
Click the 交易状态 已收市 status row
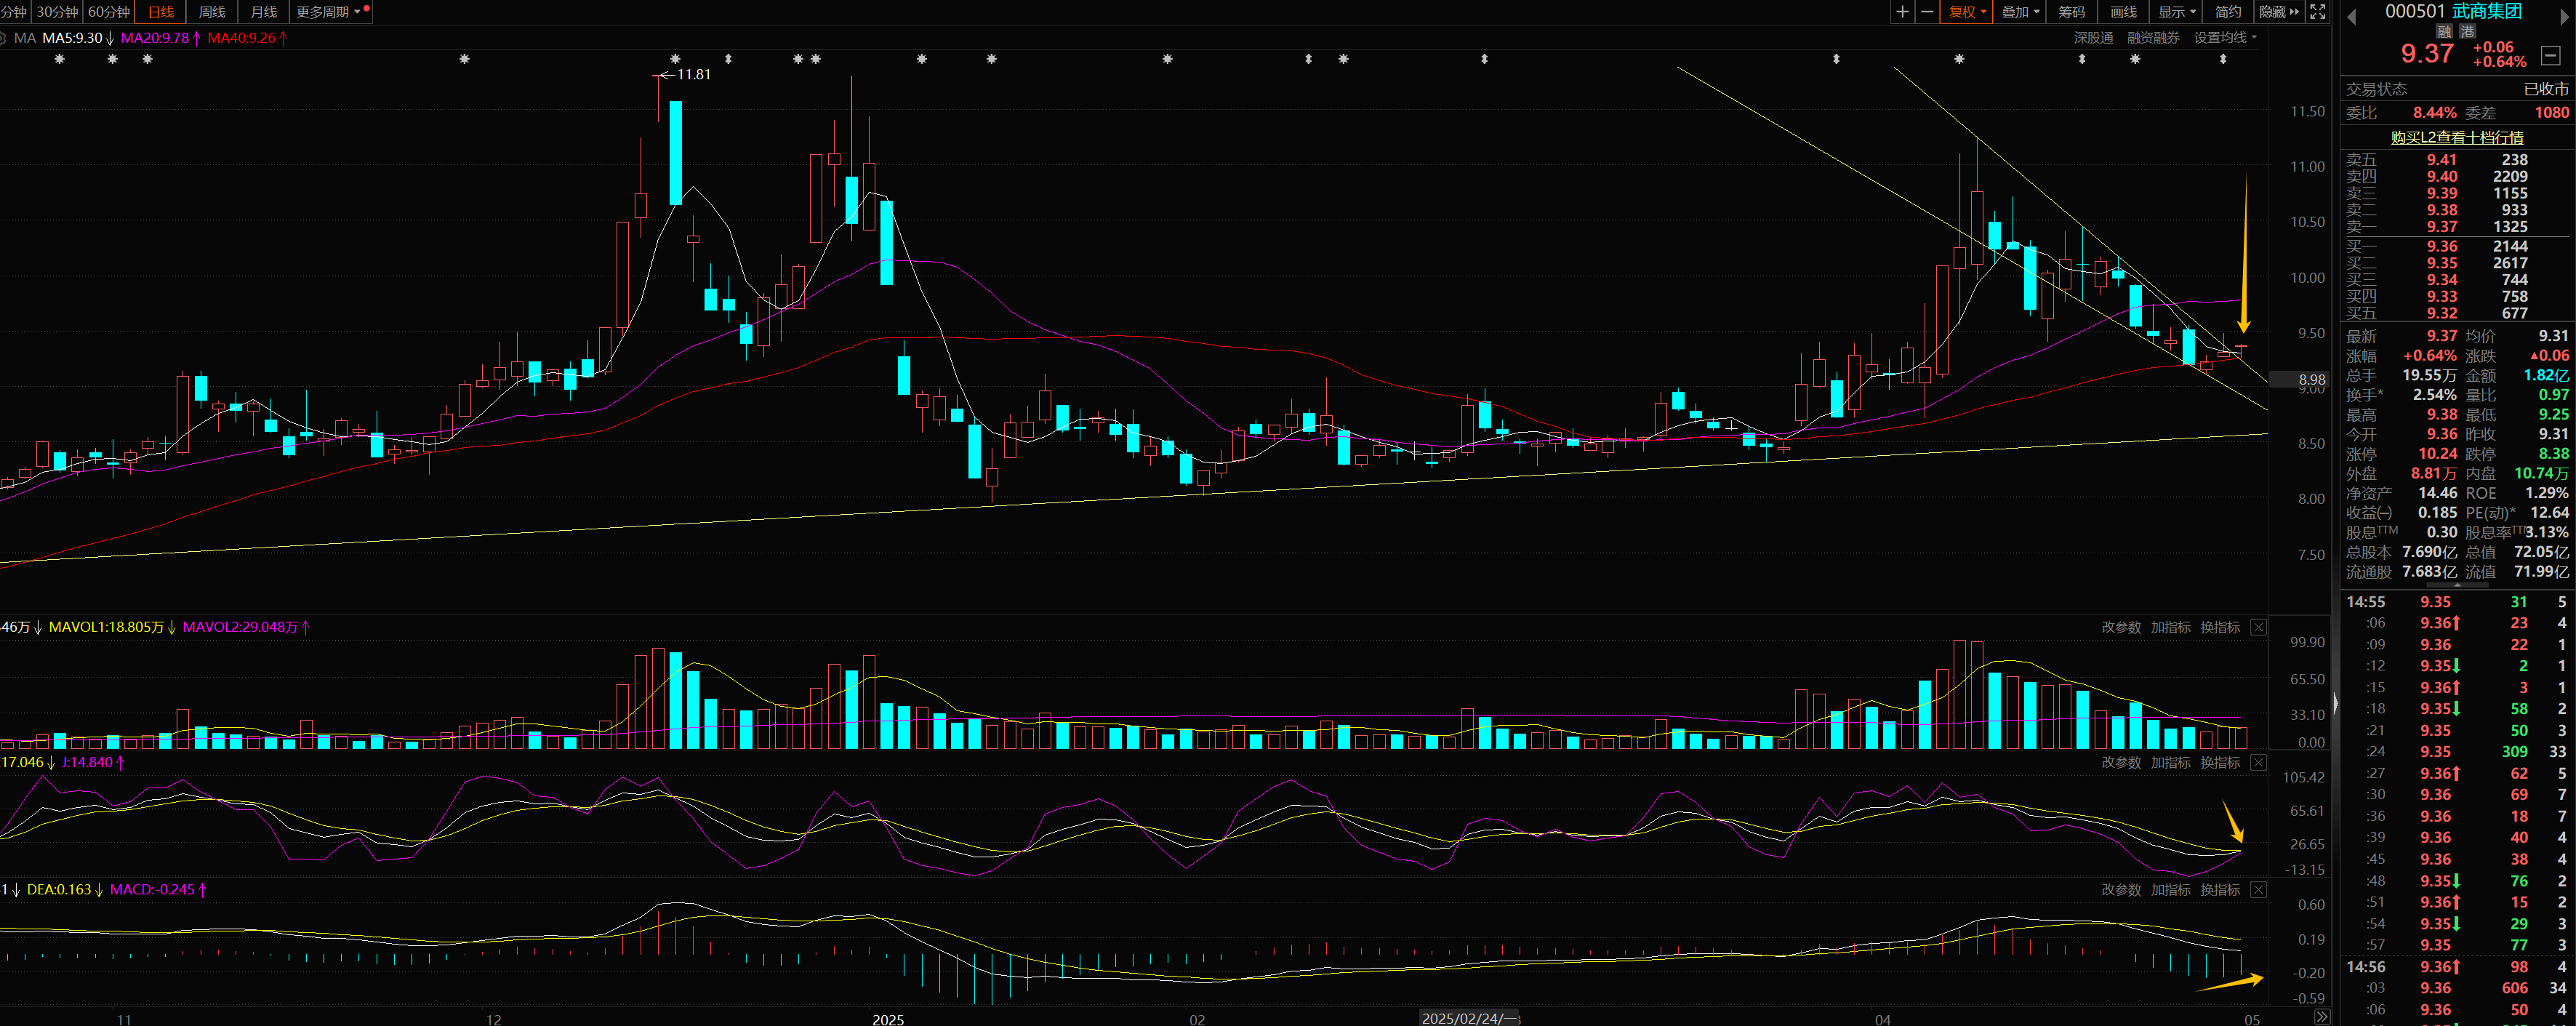point(2457,89)
